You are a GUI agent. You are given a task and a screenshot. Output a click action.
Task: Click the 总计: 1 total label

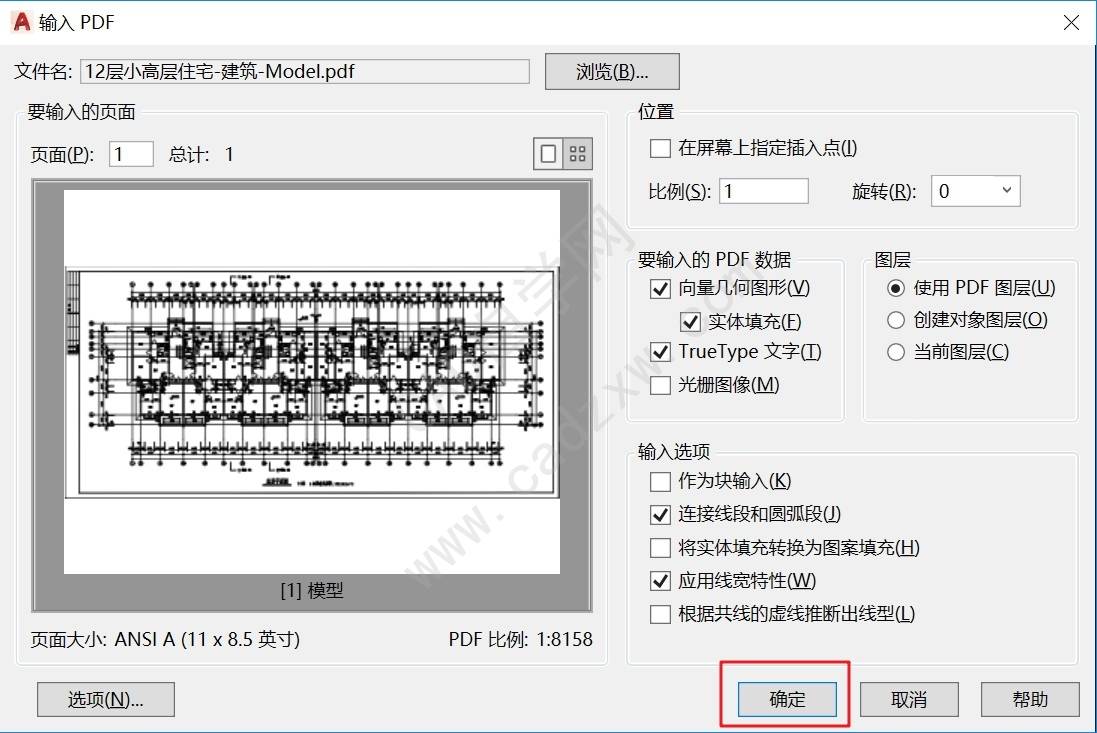coord(201,155)
